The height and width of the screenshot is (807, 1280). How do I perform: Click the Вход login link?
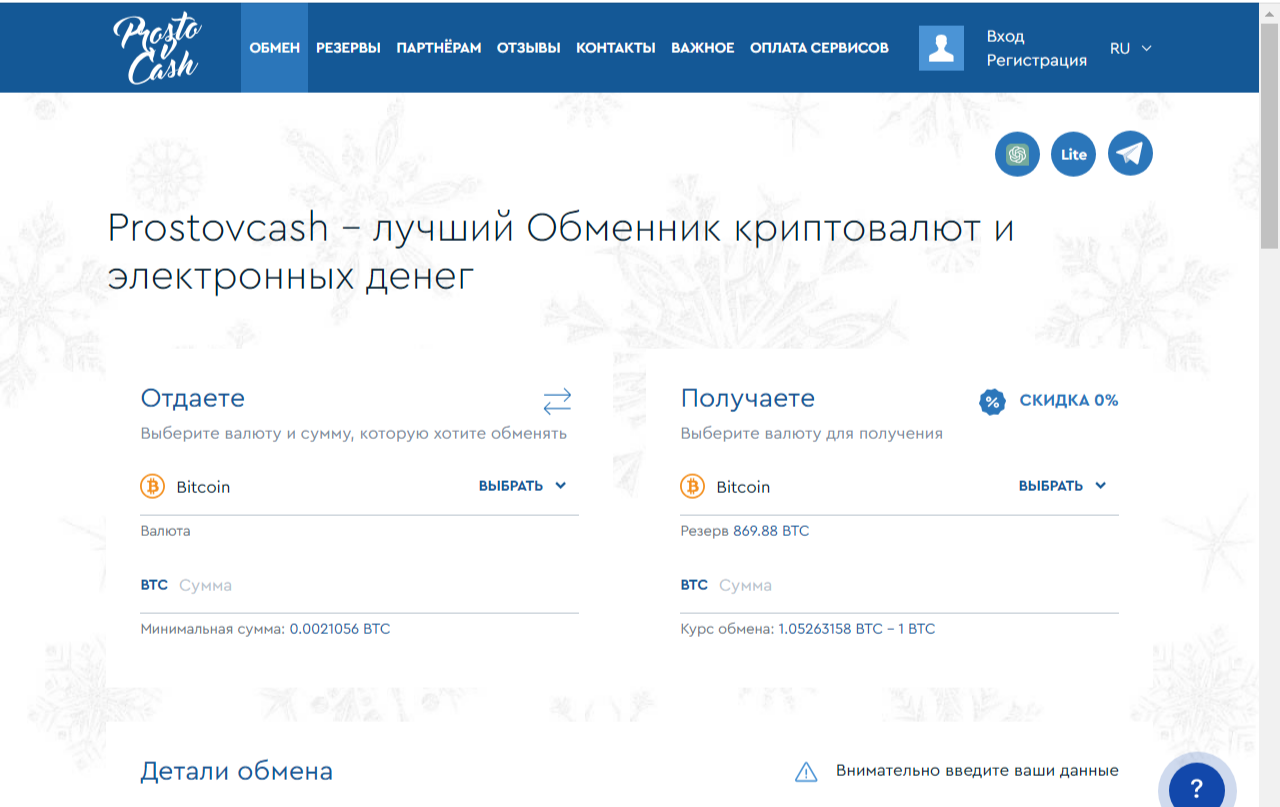click(1005, 36)
